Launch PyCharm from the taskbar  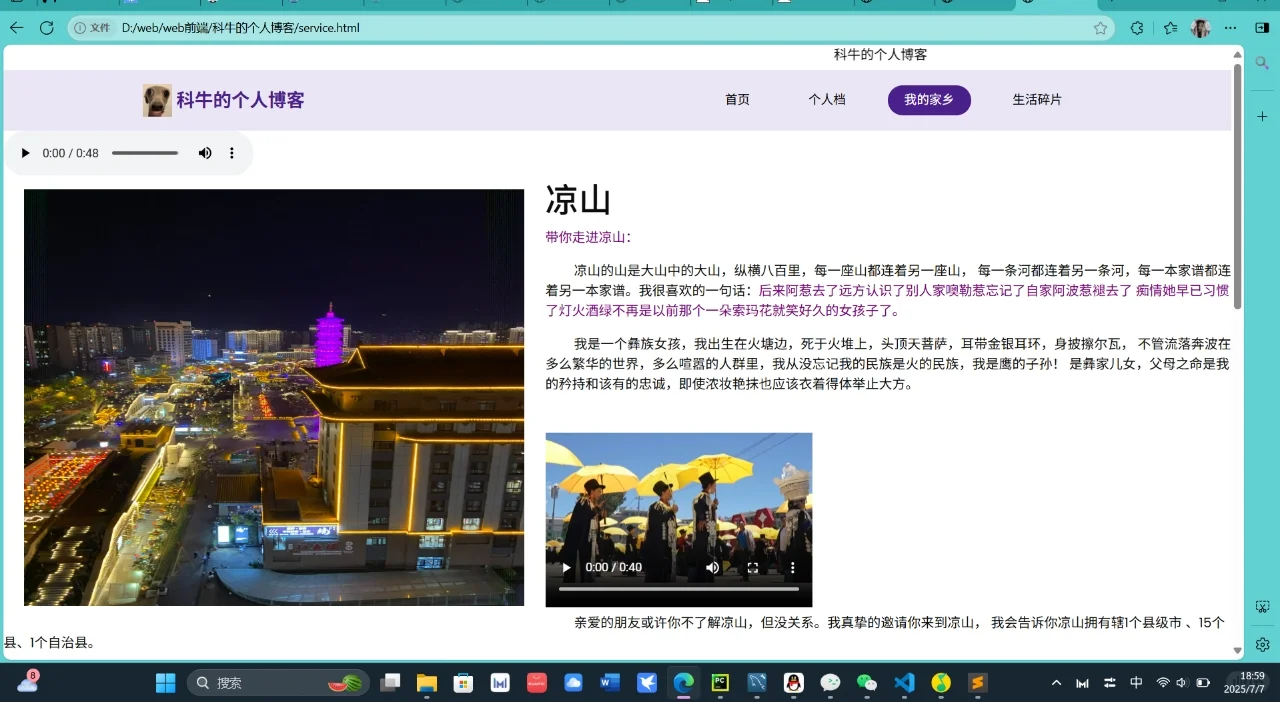click(720, 683)
